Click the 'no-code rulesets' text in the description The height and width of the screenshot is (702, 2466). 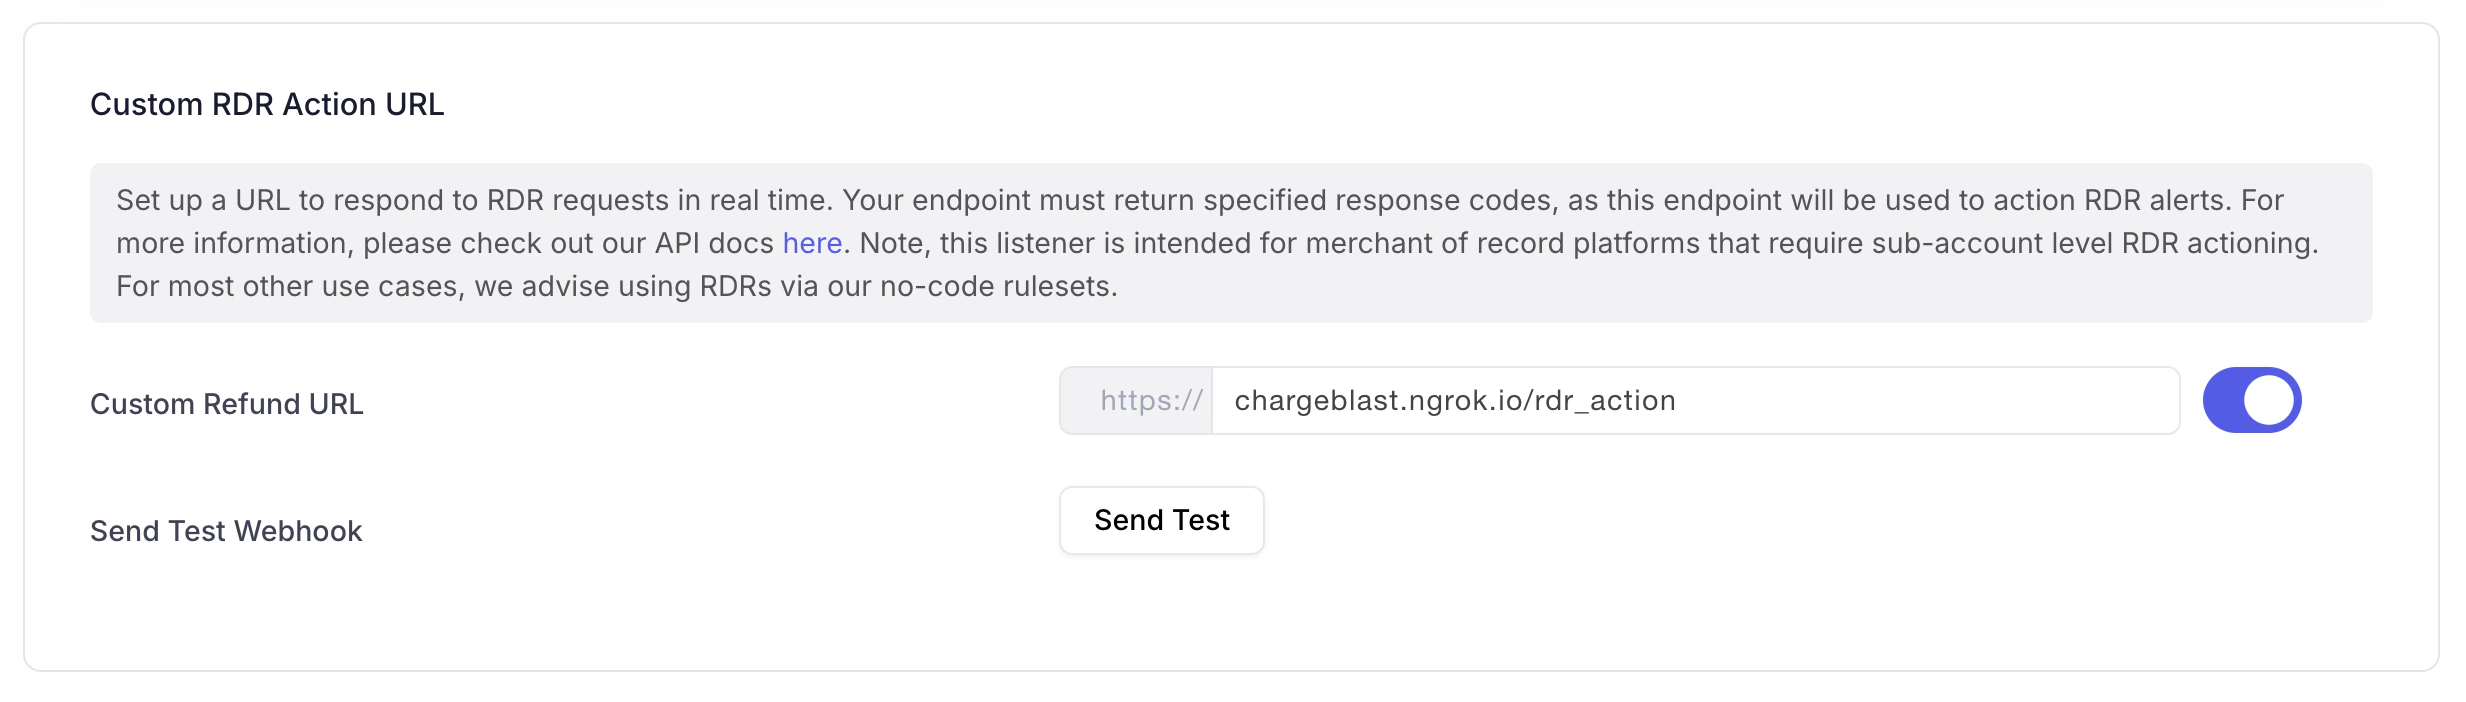tap(996, 286)
